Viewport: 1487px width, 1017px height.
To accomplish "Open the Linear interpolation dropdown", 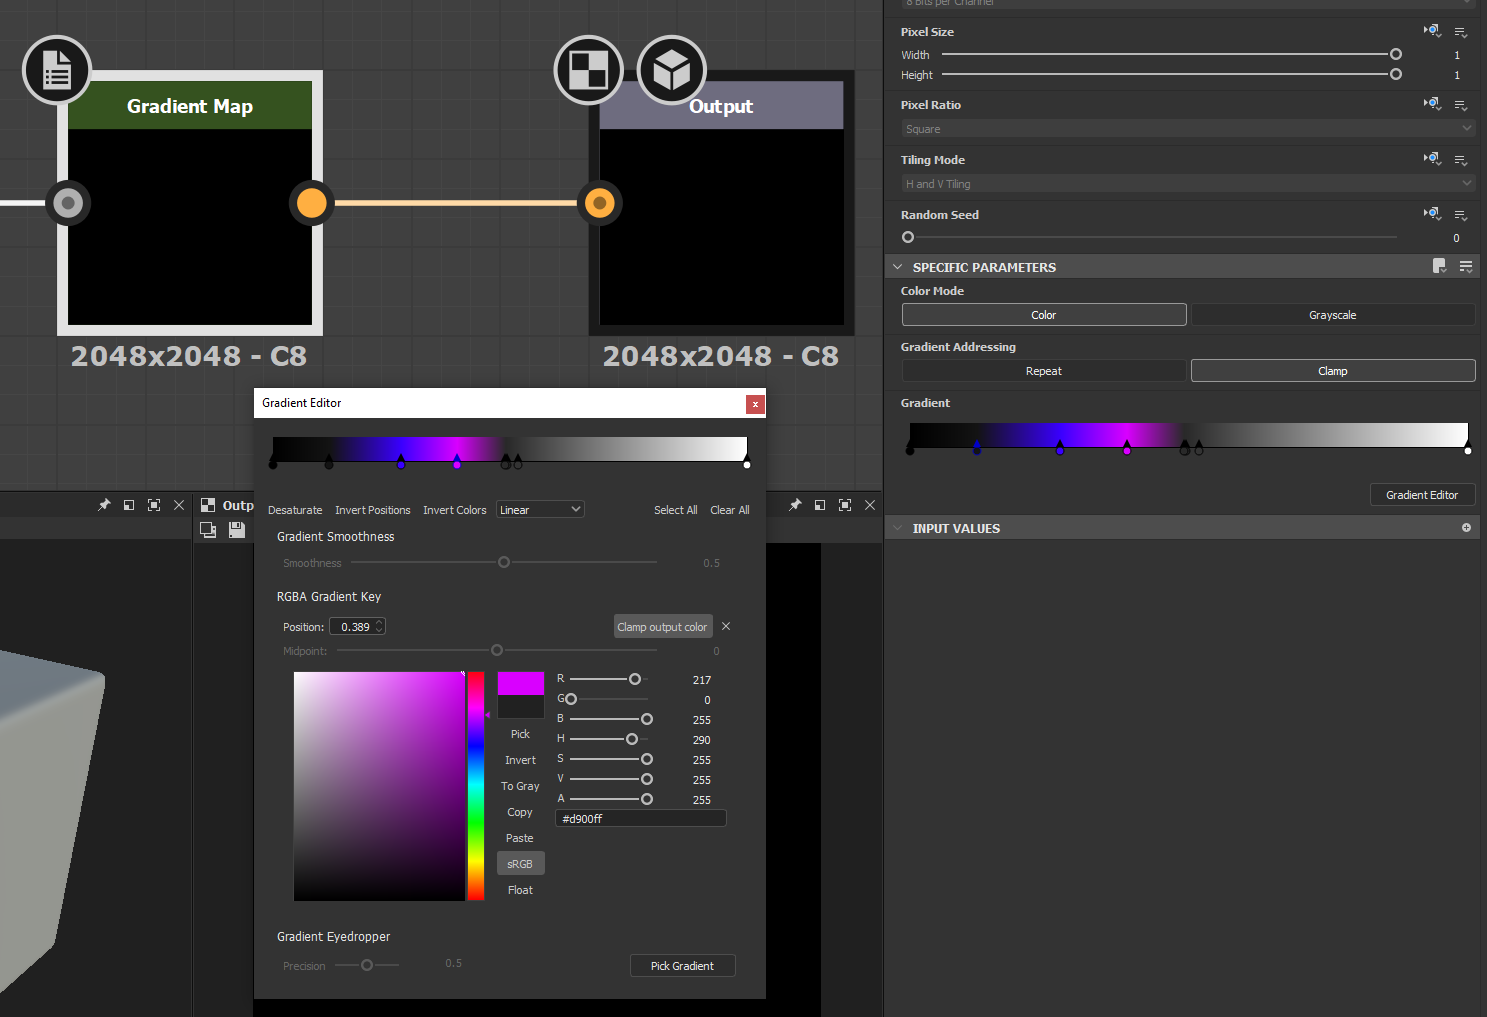I will pyautogui.click(x=540, y=509).
